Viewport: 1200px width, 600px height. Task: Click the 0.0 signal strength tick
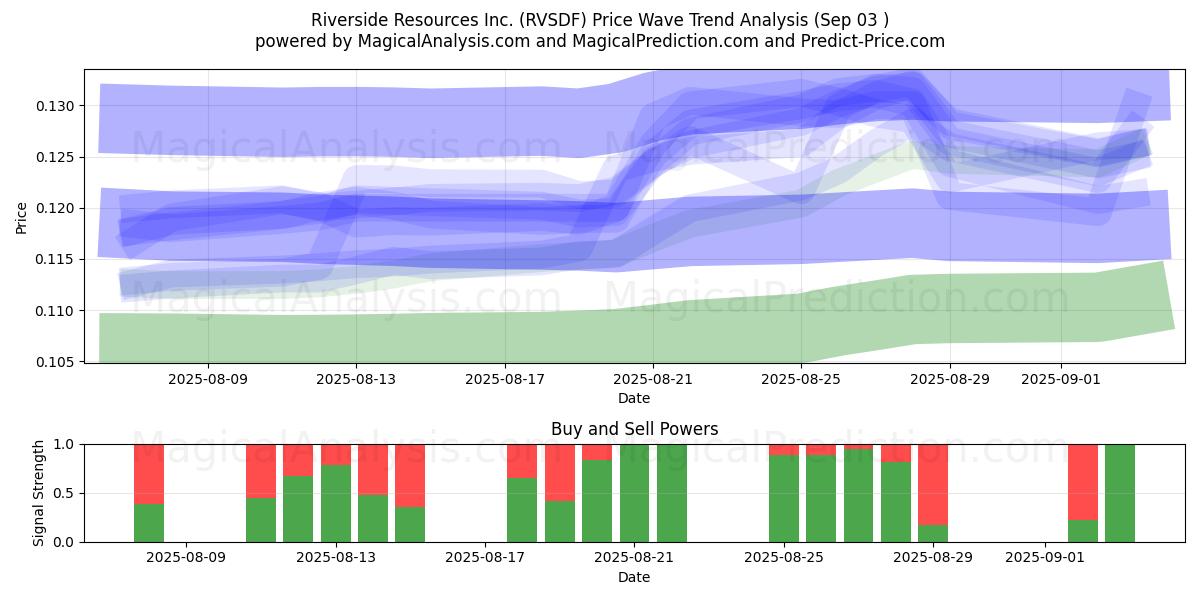pos(65,542)
